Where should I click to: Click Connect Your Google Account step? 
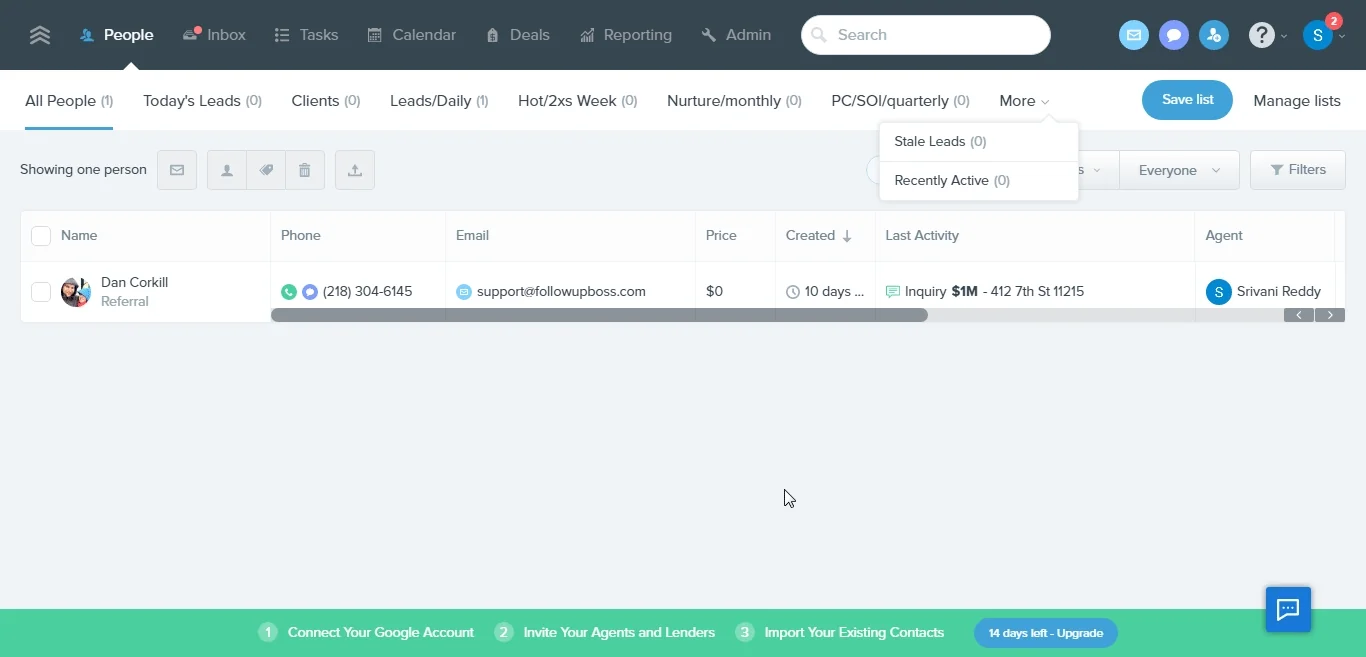366,633
